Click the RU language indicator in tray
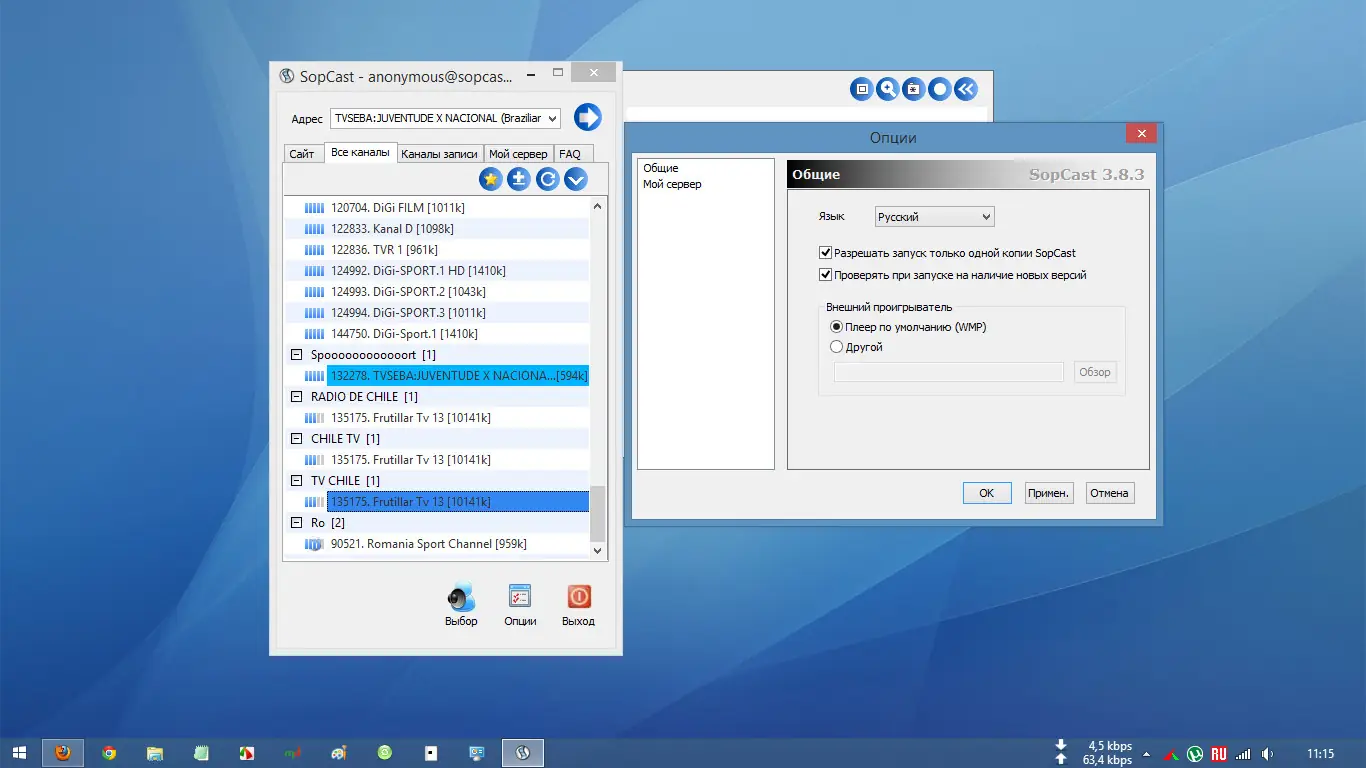The width and height of the screenshot is (1366, 768). [x=1219, y=754]
